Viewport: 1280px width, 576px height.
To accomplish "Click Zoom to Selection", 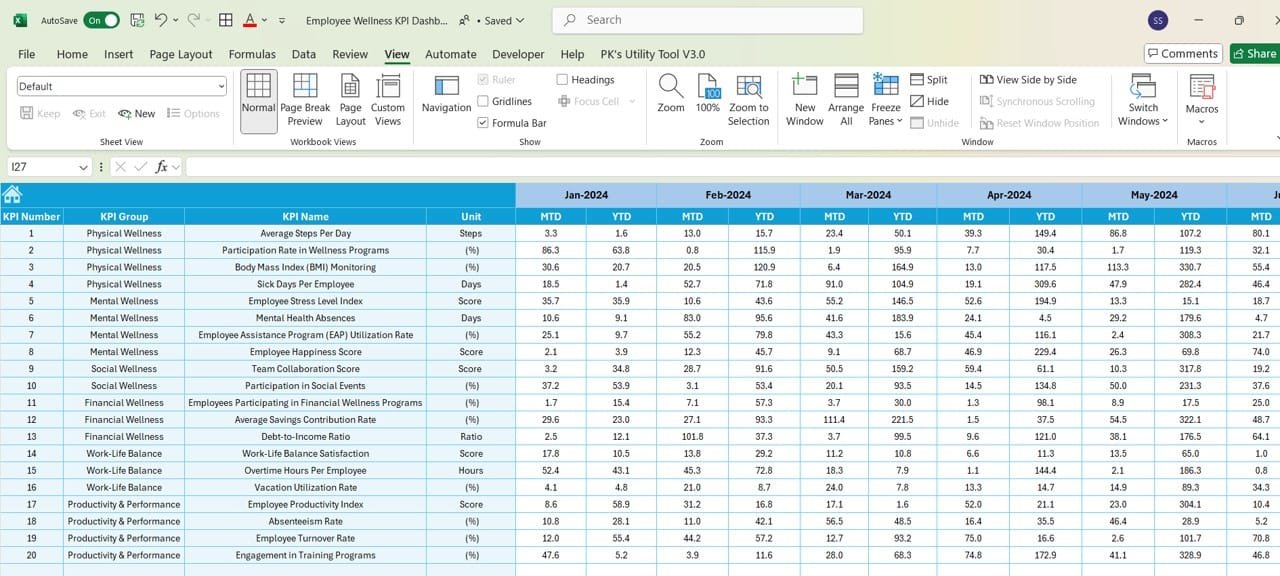I will pos(749,101).
